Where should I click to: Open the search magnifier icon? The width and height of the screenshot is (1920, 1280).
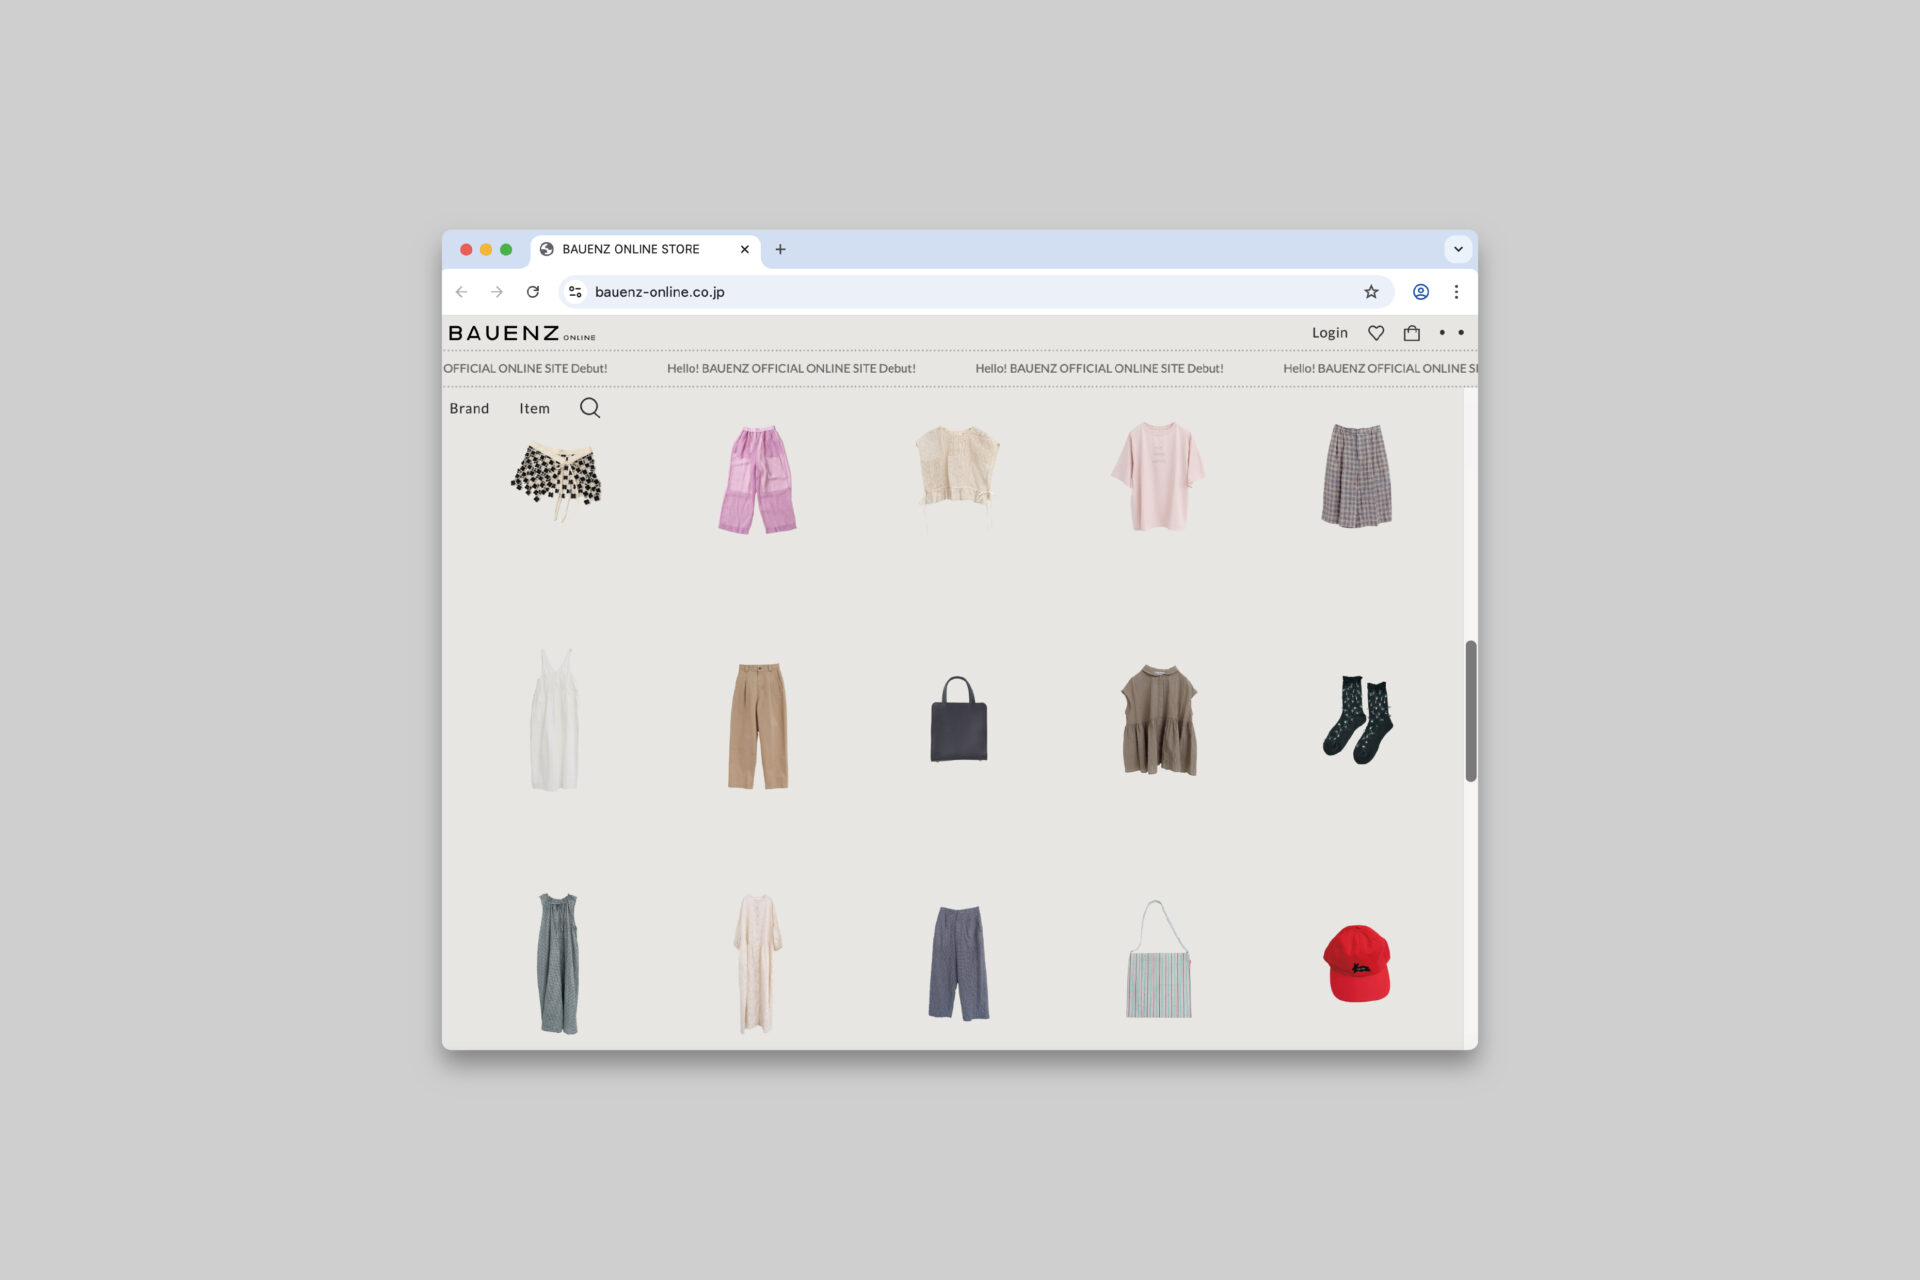(590, 408)
